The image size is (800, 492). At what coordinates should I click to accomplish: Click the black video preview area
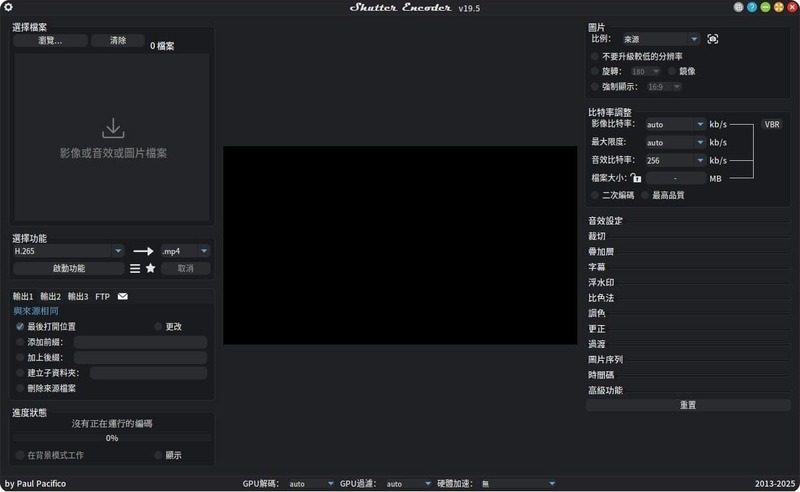[x=400, y=245]
